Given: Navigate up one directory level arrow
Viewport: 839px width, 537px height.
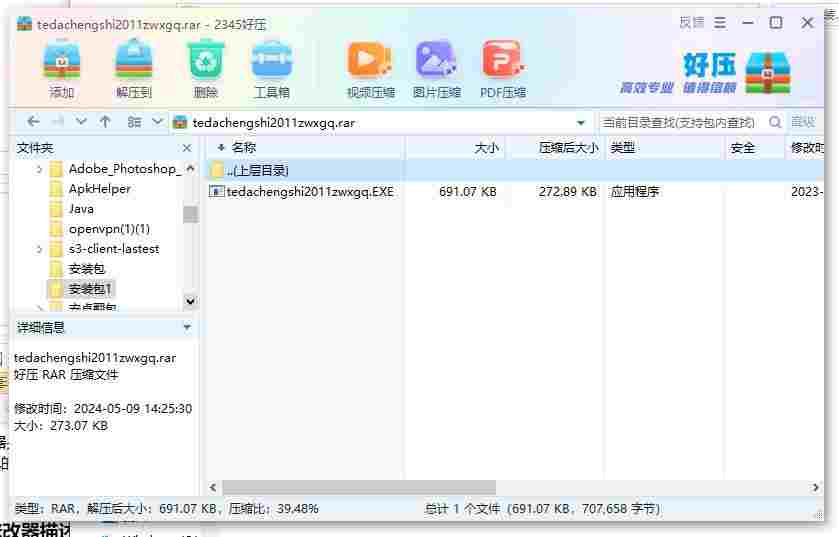Looking at the screenshot, I should point(105,122).
